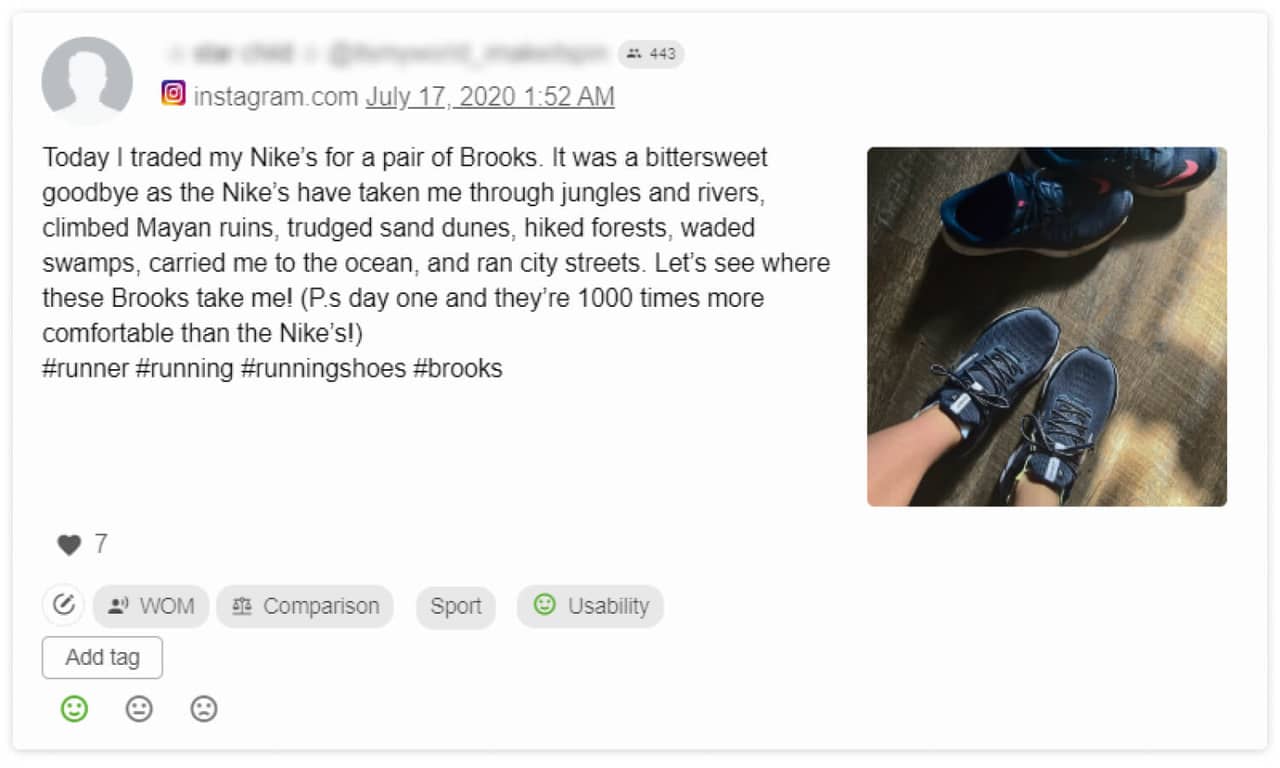Screen dimensions: 1280x768
Task: Click the audience reach icon showing 443
Action: (635, 54)
